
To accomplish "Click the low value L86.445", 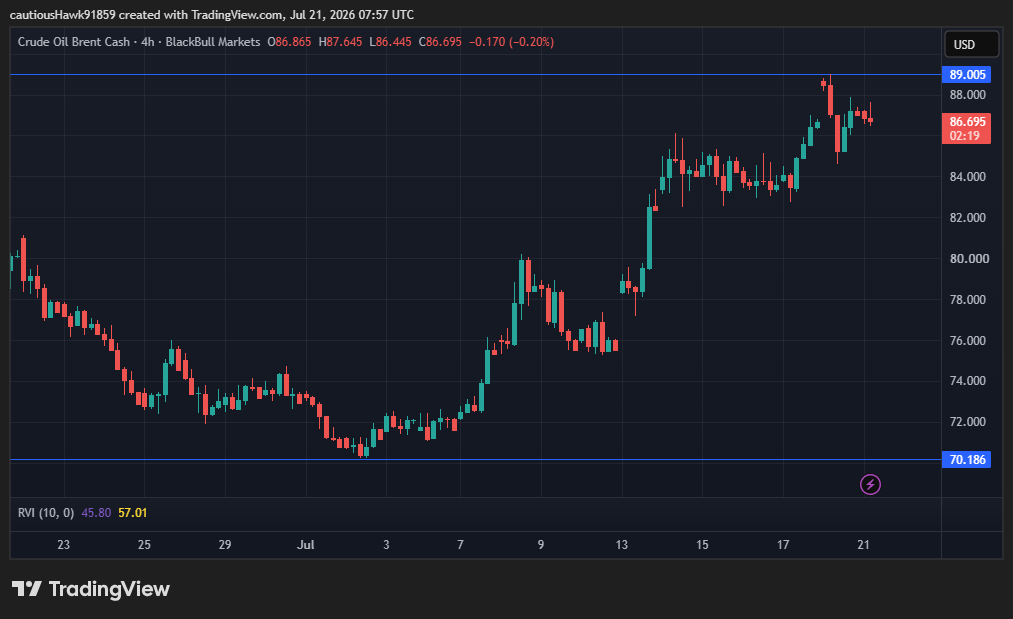I will tap(390, 42).
